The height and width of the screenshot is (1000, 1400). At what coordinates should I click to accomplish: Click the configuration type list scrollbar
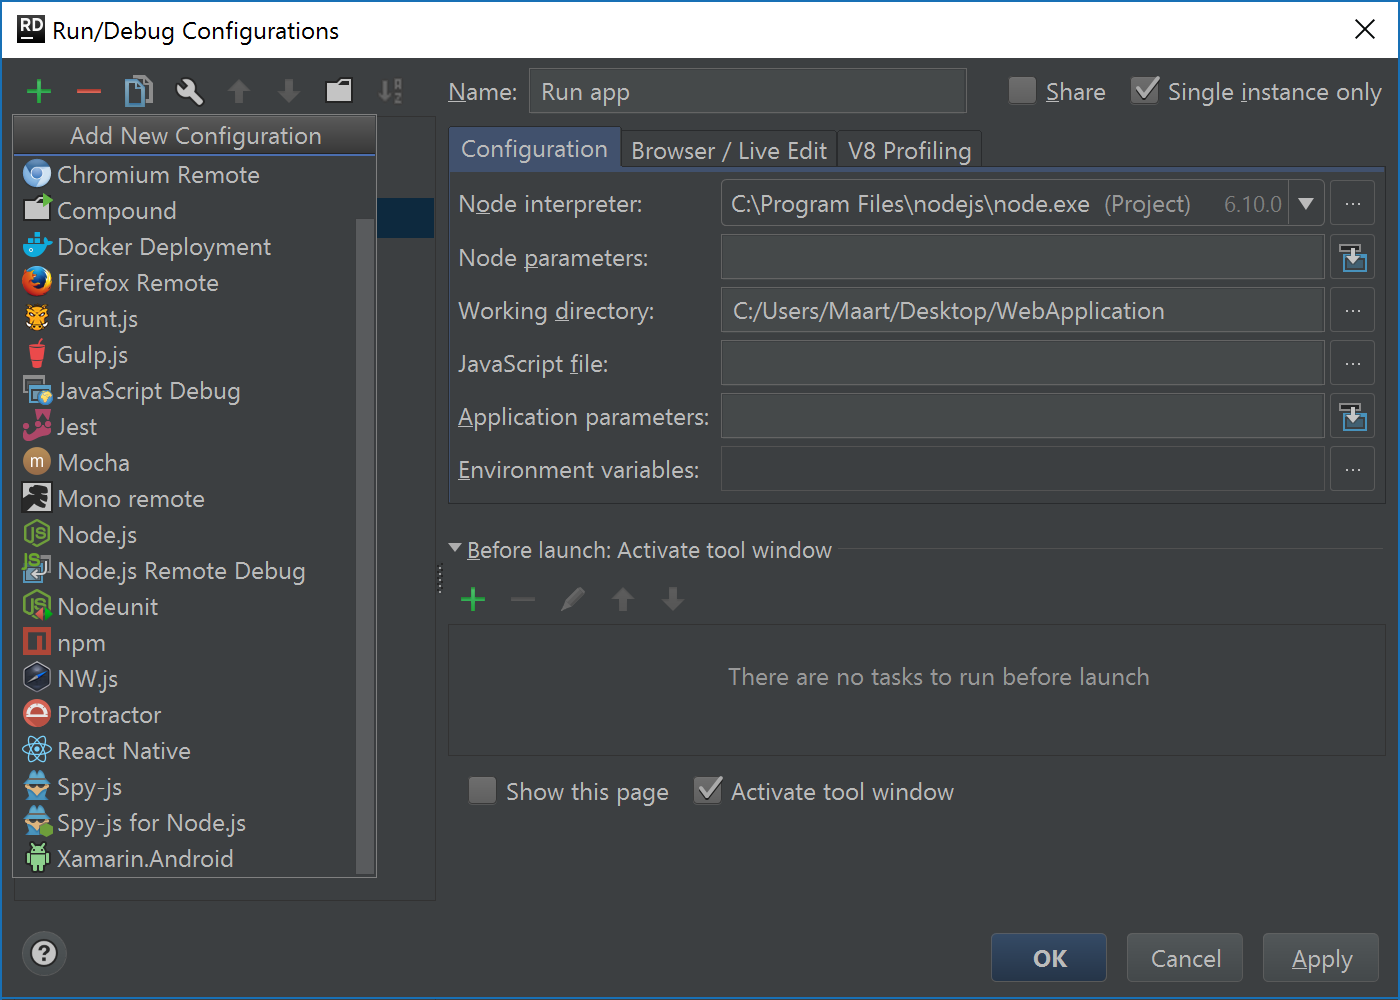pyautogui.click(x=365, y=547)
